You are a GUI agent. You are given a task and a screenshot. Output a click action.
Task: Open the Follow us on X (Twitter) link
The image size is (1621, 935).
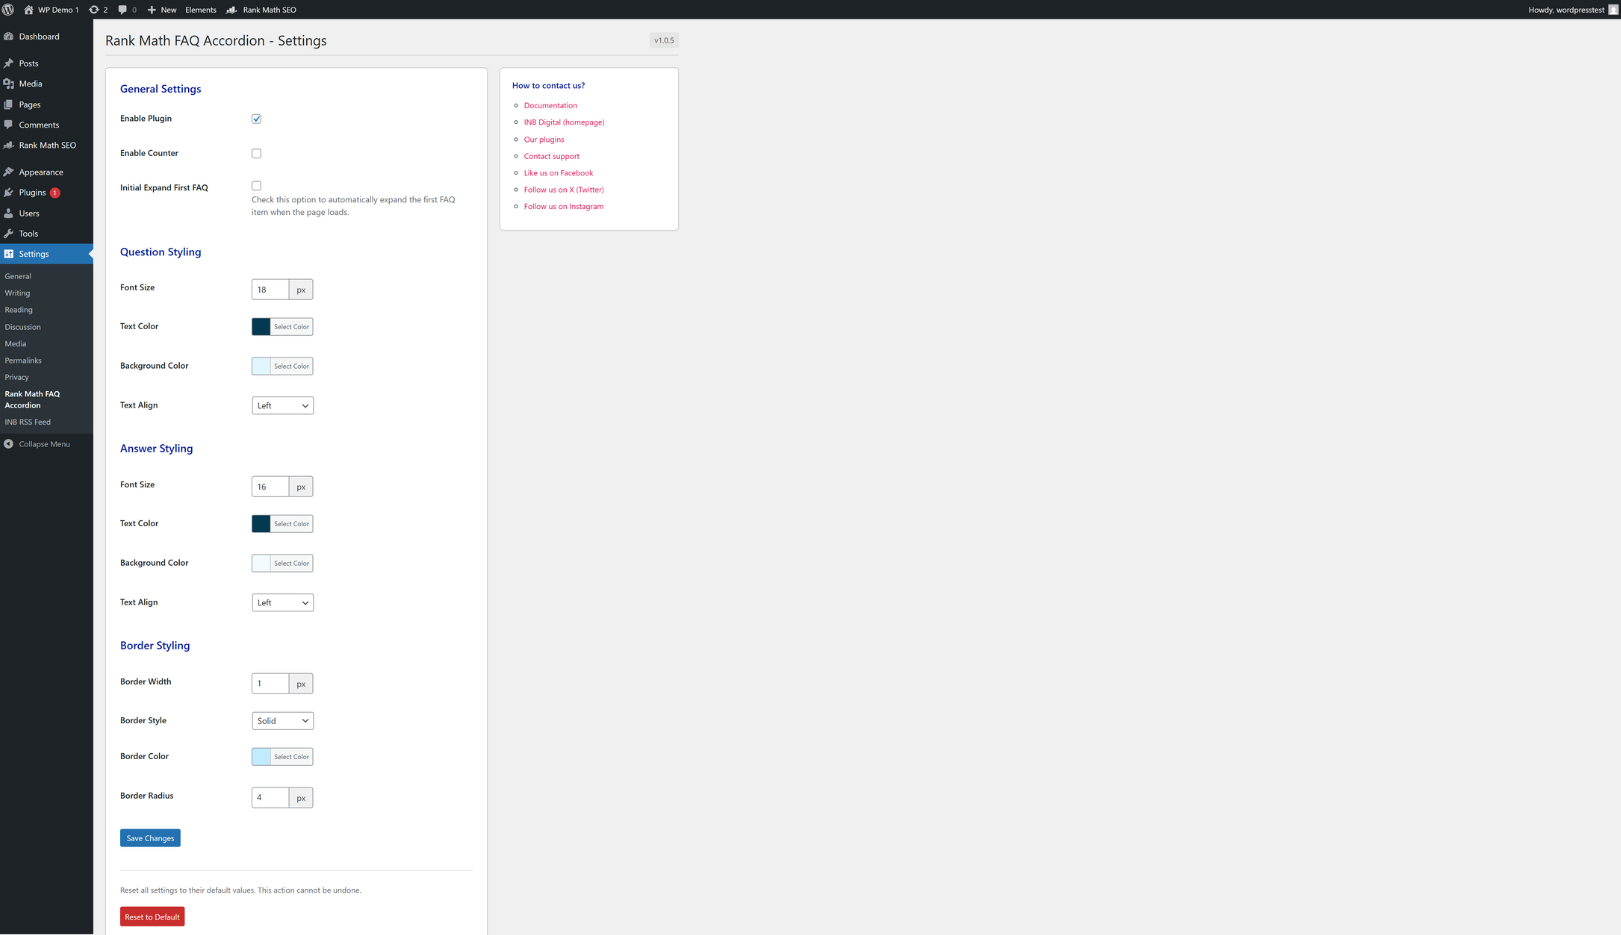click(564, 189)
